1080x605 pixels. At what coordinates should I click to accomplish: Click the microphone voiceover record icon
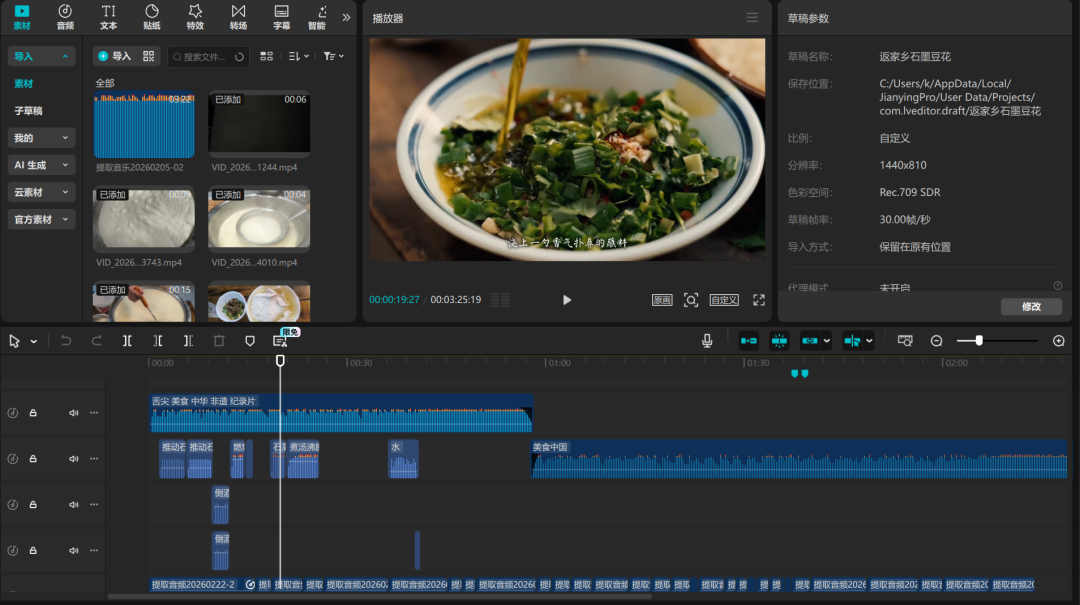[x=707, y=341]
